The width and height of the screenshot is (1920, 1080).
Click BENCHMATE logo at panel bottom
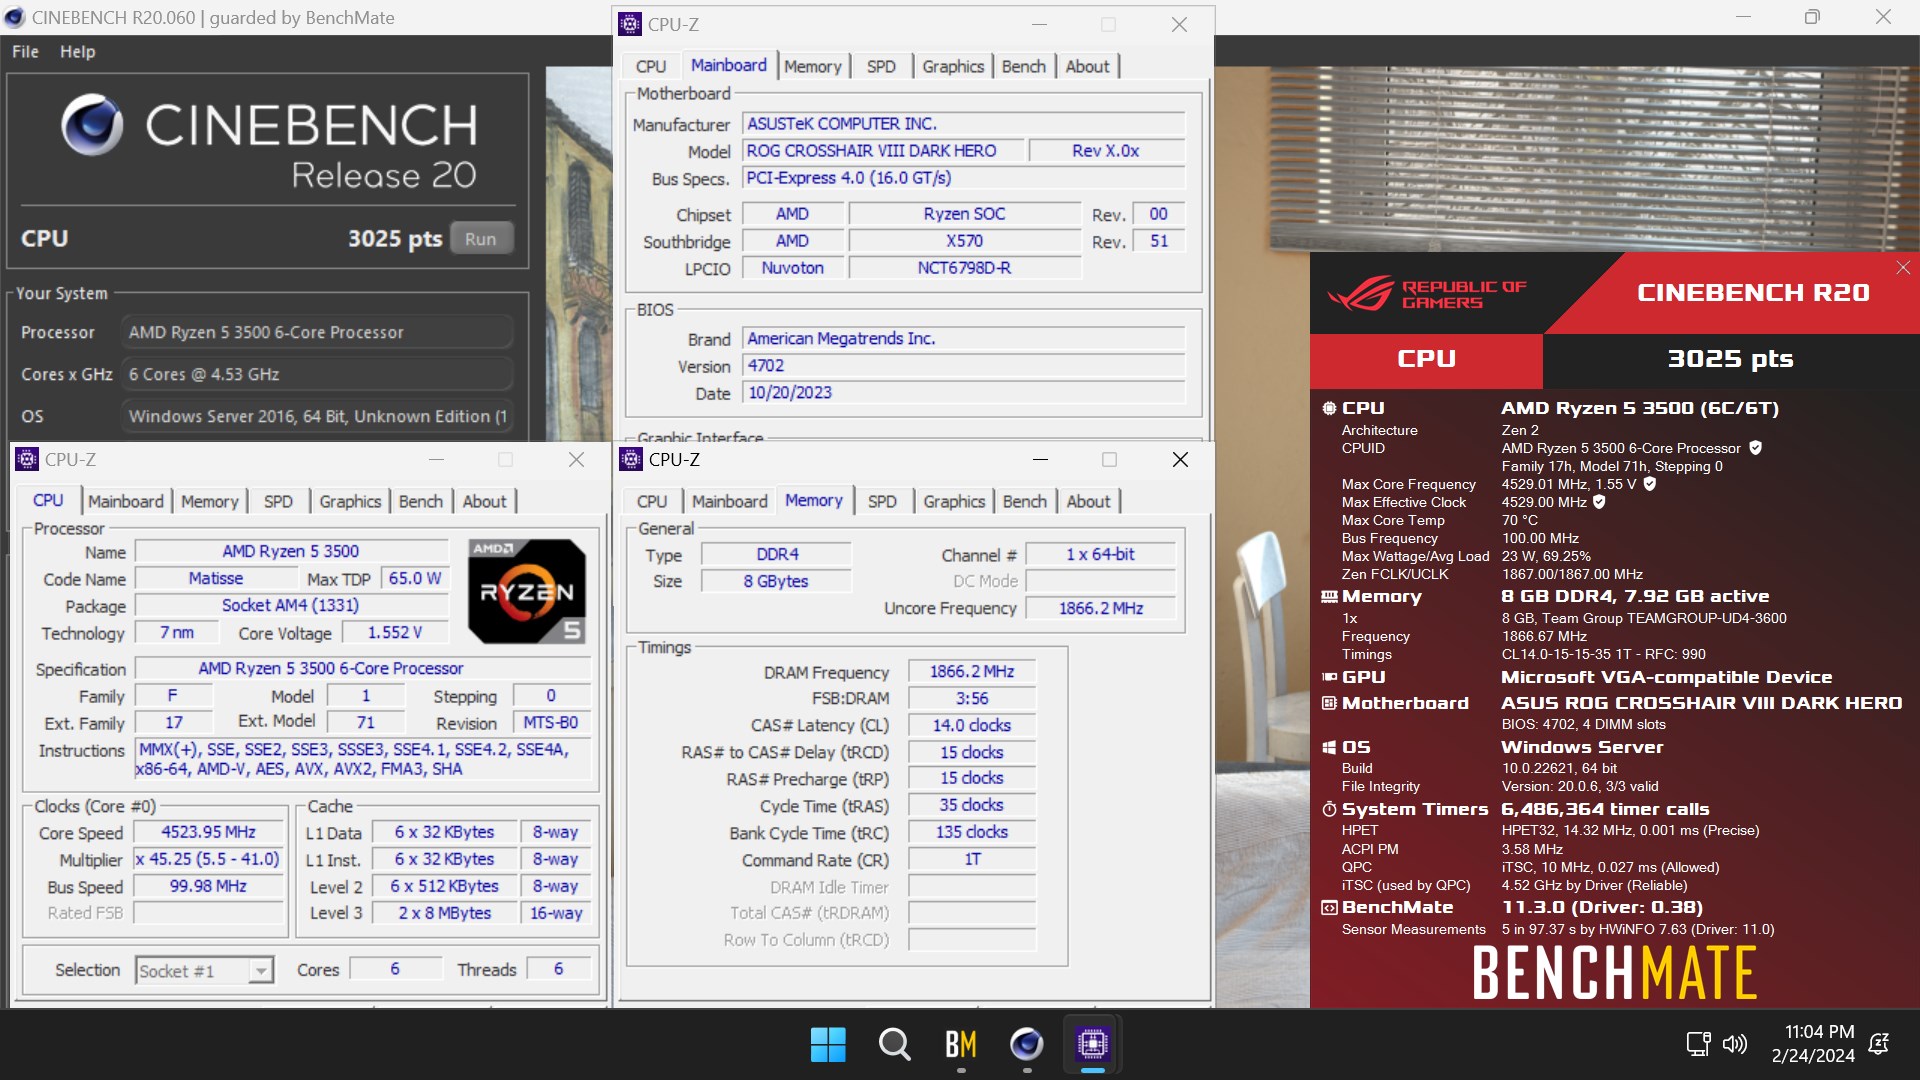(x=1614, y=972)
